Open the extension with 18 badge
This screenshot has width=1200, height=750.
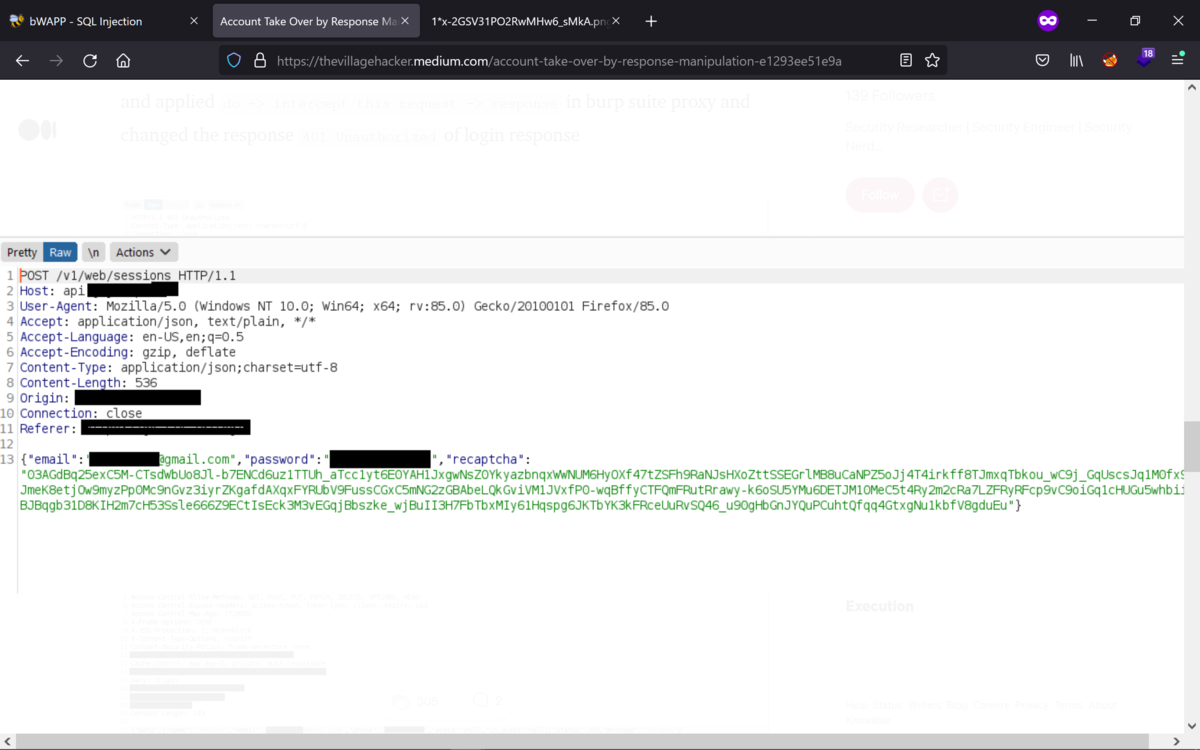coord(1144,60)
